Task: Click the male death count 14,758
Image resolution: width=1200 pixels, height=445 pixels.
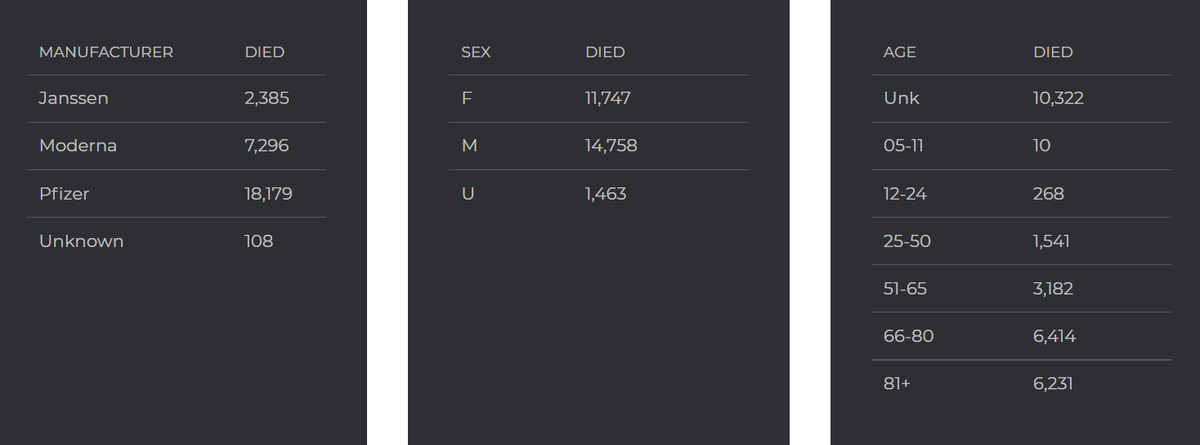Action: (x=611, y=145)
